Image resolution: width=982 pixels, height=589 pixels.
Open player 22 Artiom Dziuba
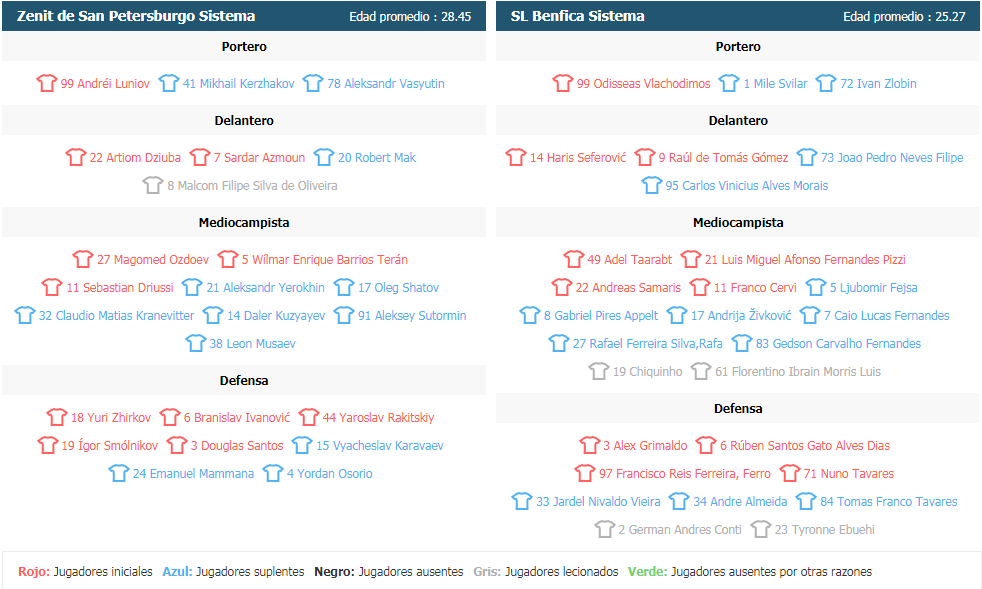[x=135, y=157]
